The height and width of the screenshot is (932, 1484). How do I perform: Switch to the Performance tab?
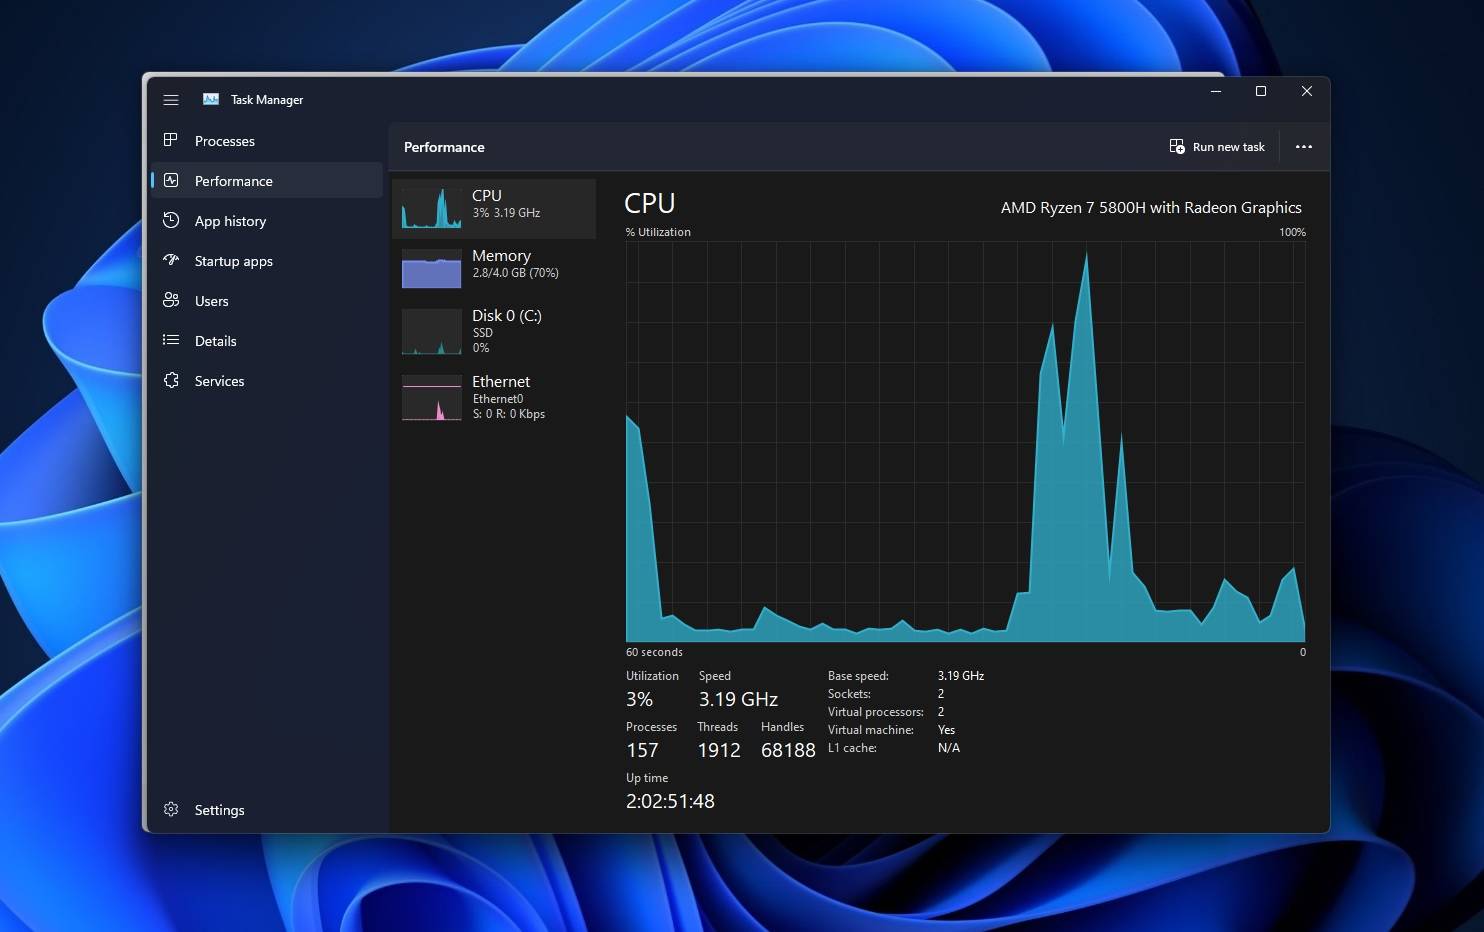click(x=233, y=181)
